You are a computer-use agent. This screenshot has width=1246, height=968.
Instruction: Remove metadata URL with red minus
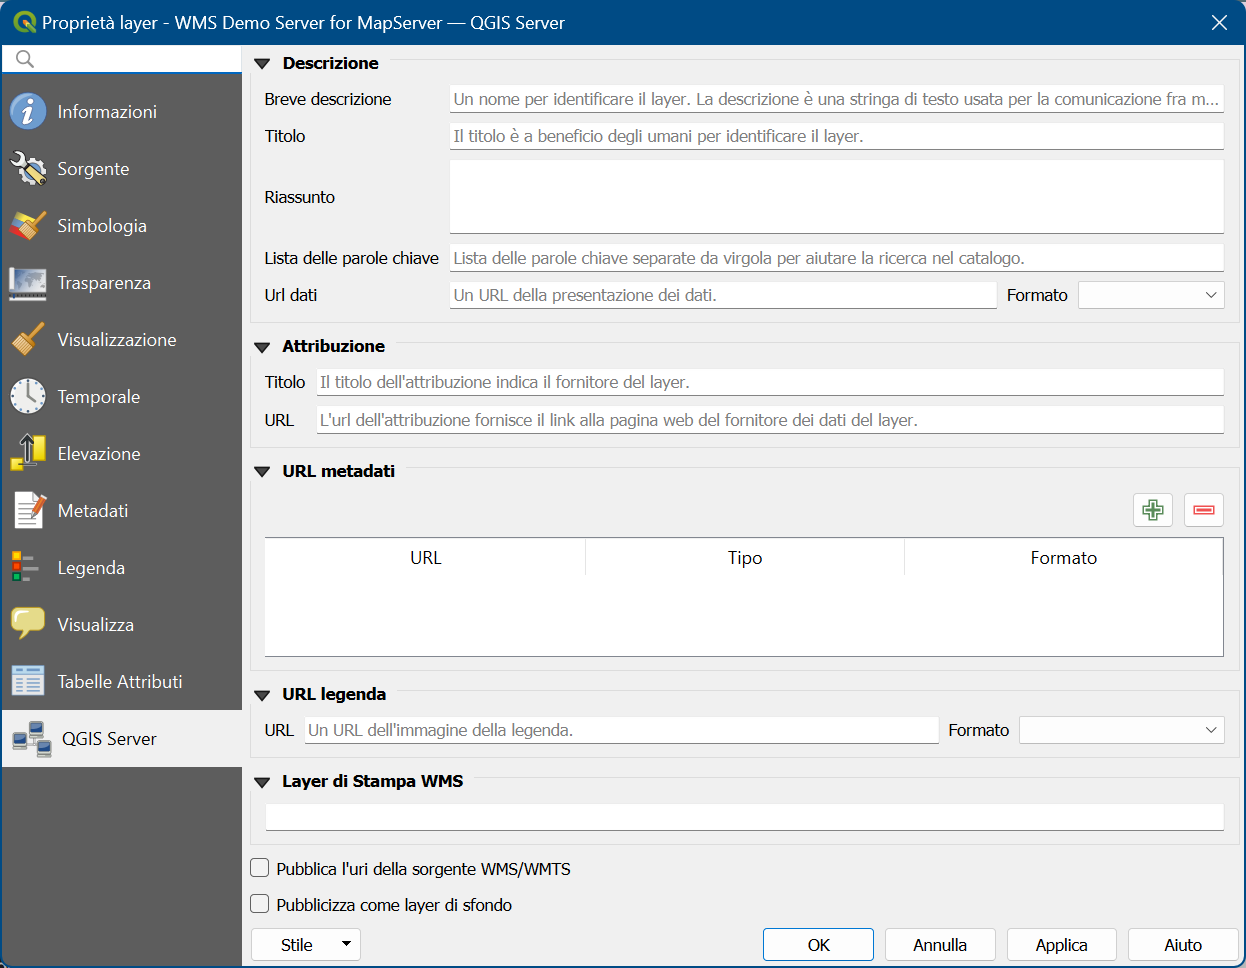coord(1204,510)
